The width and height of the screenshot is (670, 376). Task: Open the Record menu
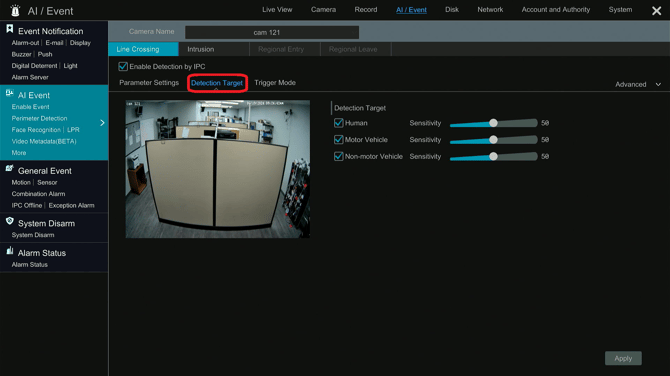pos(366,10)
